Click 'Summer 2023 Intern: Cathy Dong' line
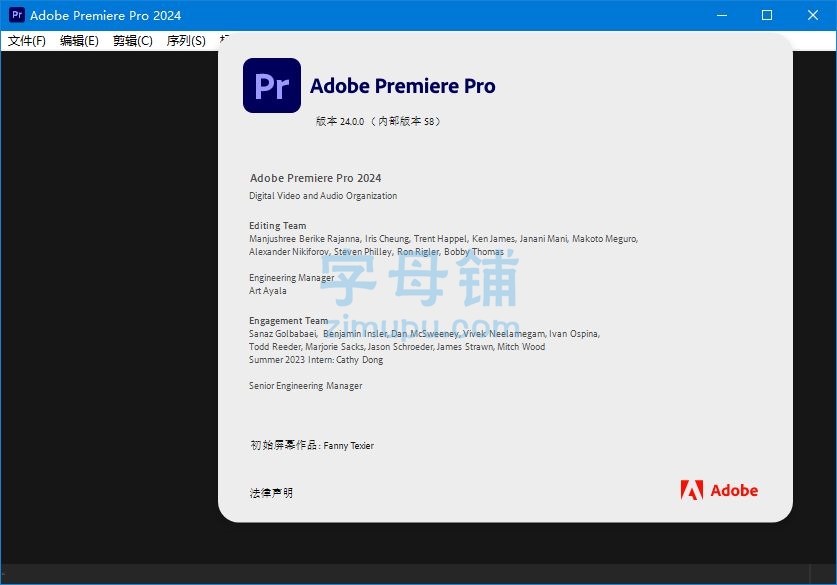This screenshot has height=585, width=837. click(316, 360)
